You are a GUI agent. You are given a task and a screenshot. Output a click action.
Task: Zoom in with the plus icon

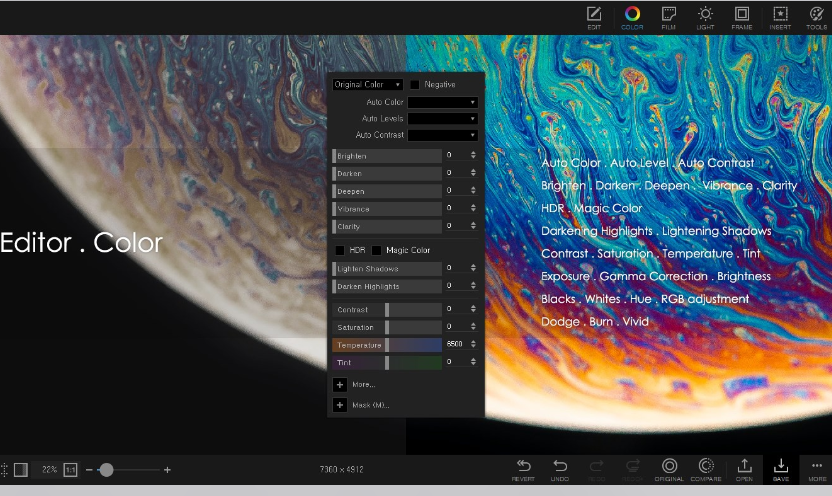click(x=167, y=469)
